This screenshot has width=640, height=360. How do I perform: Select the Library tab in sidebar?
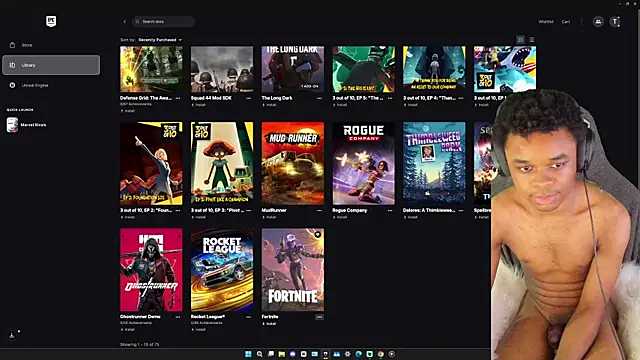[51, 65]
